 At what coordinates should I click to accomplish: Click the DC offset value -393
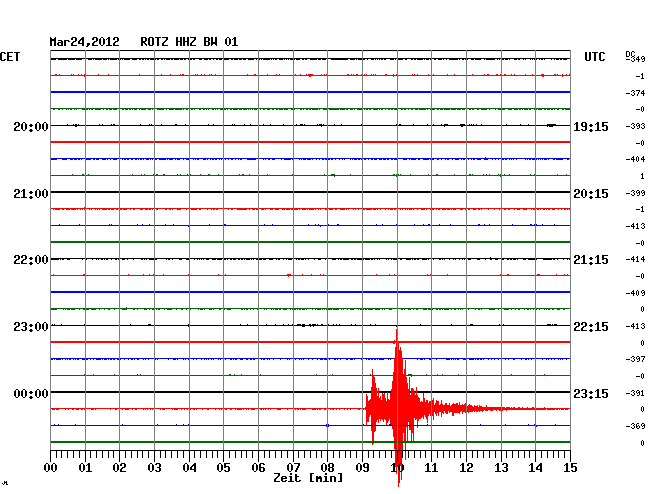(x=635, y=126)
